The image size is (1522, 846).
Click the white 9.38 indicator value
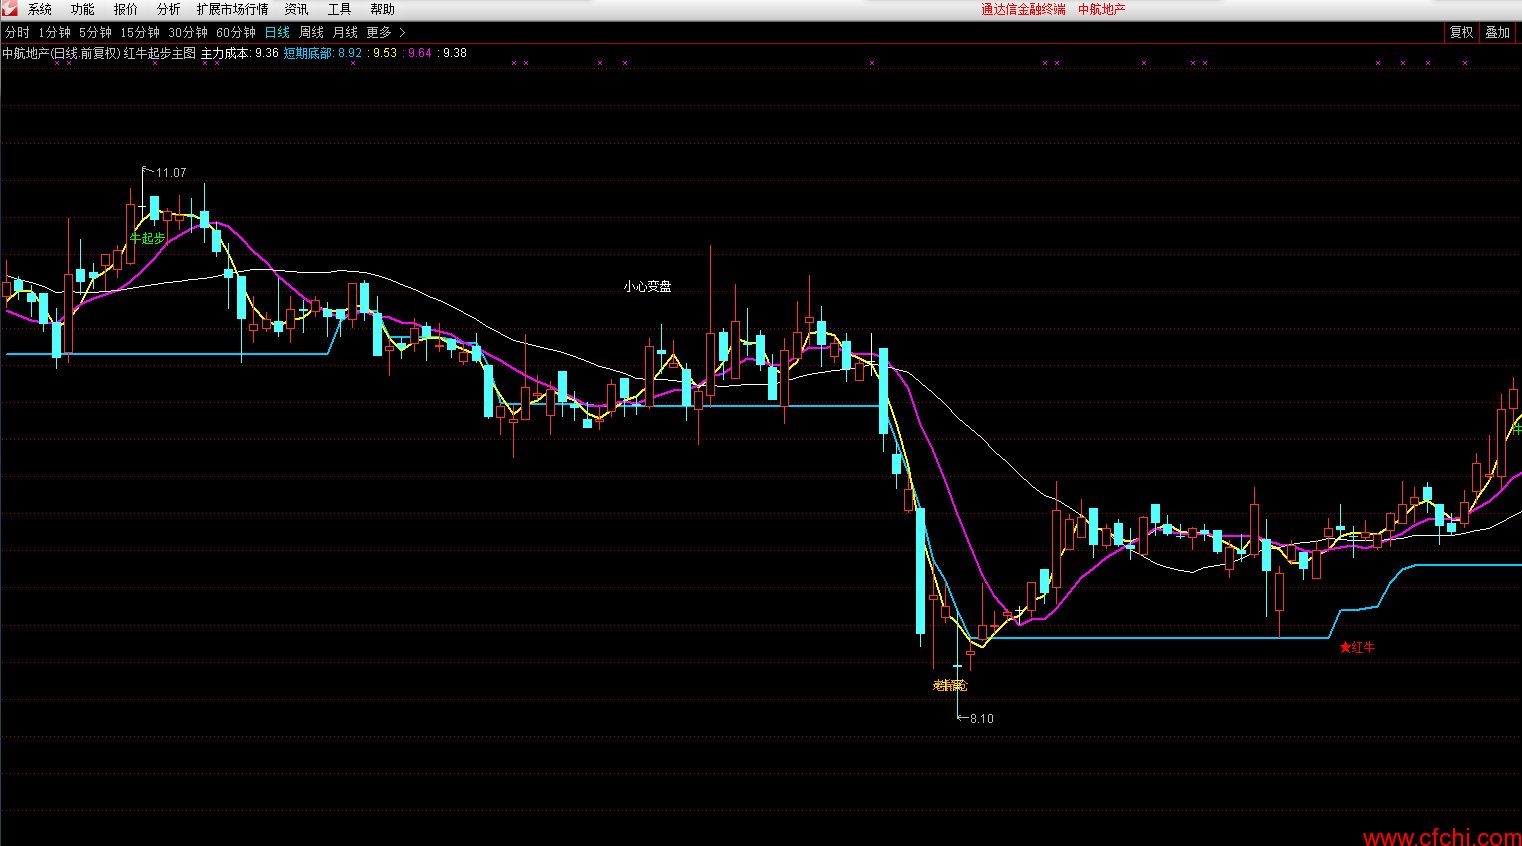455,53
